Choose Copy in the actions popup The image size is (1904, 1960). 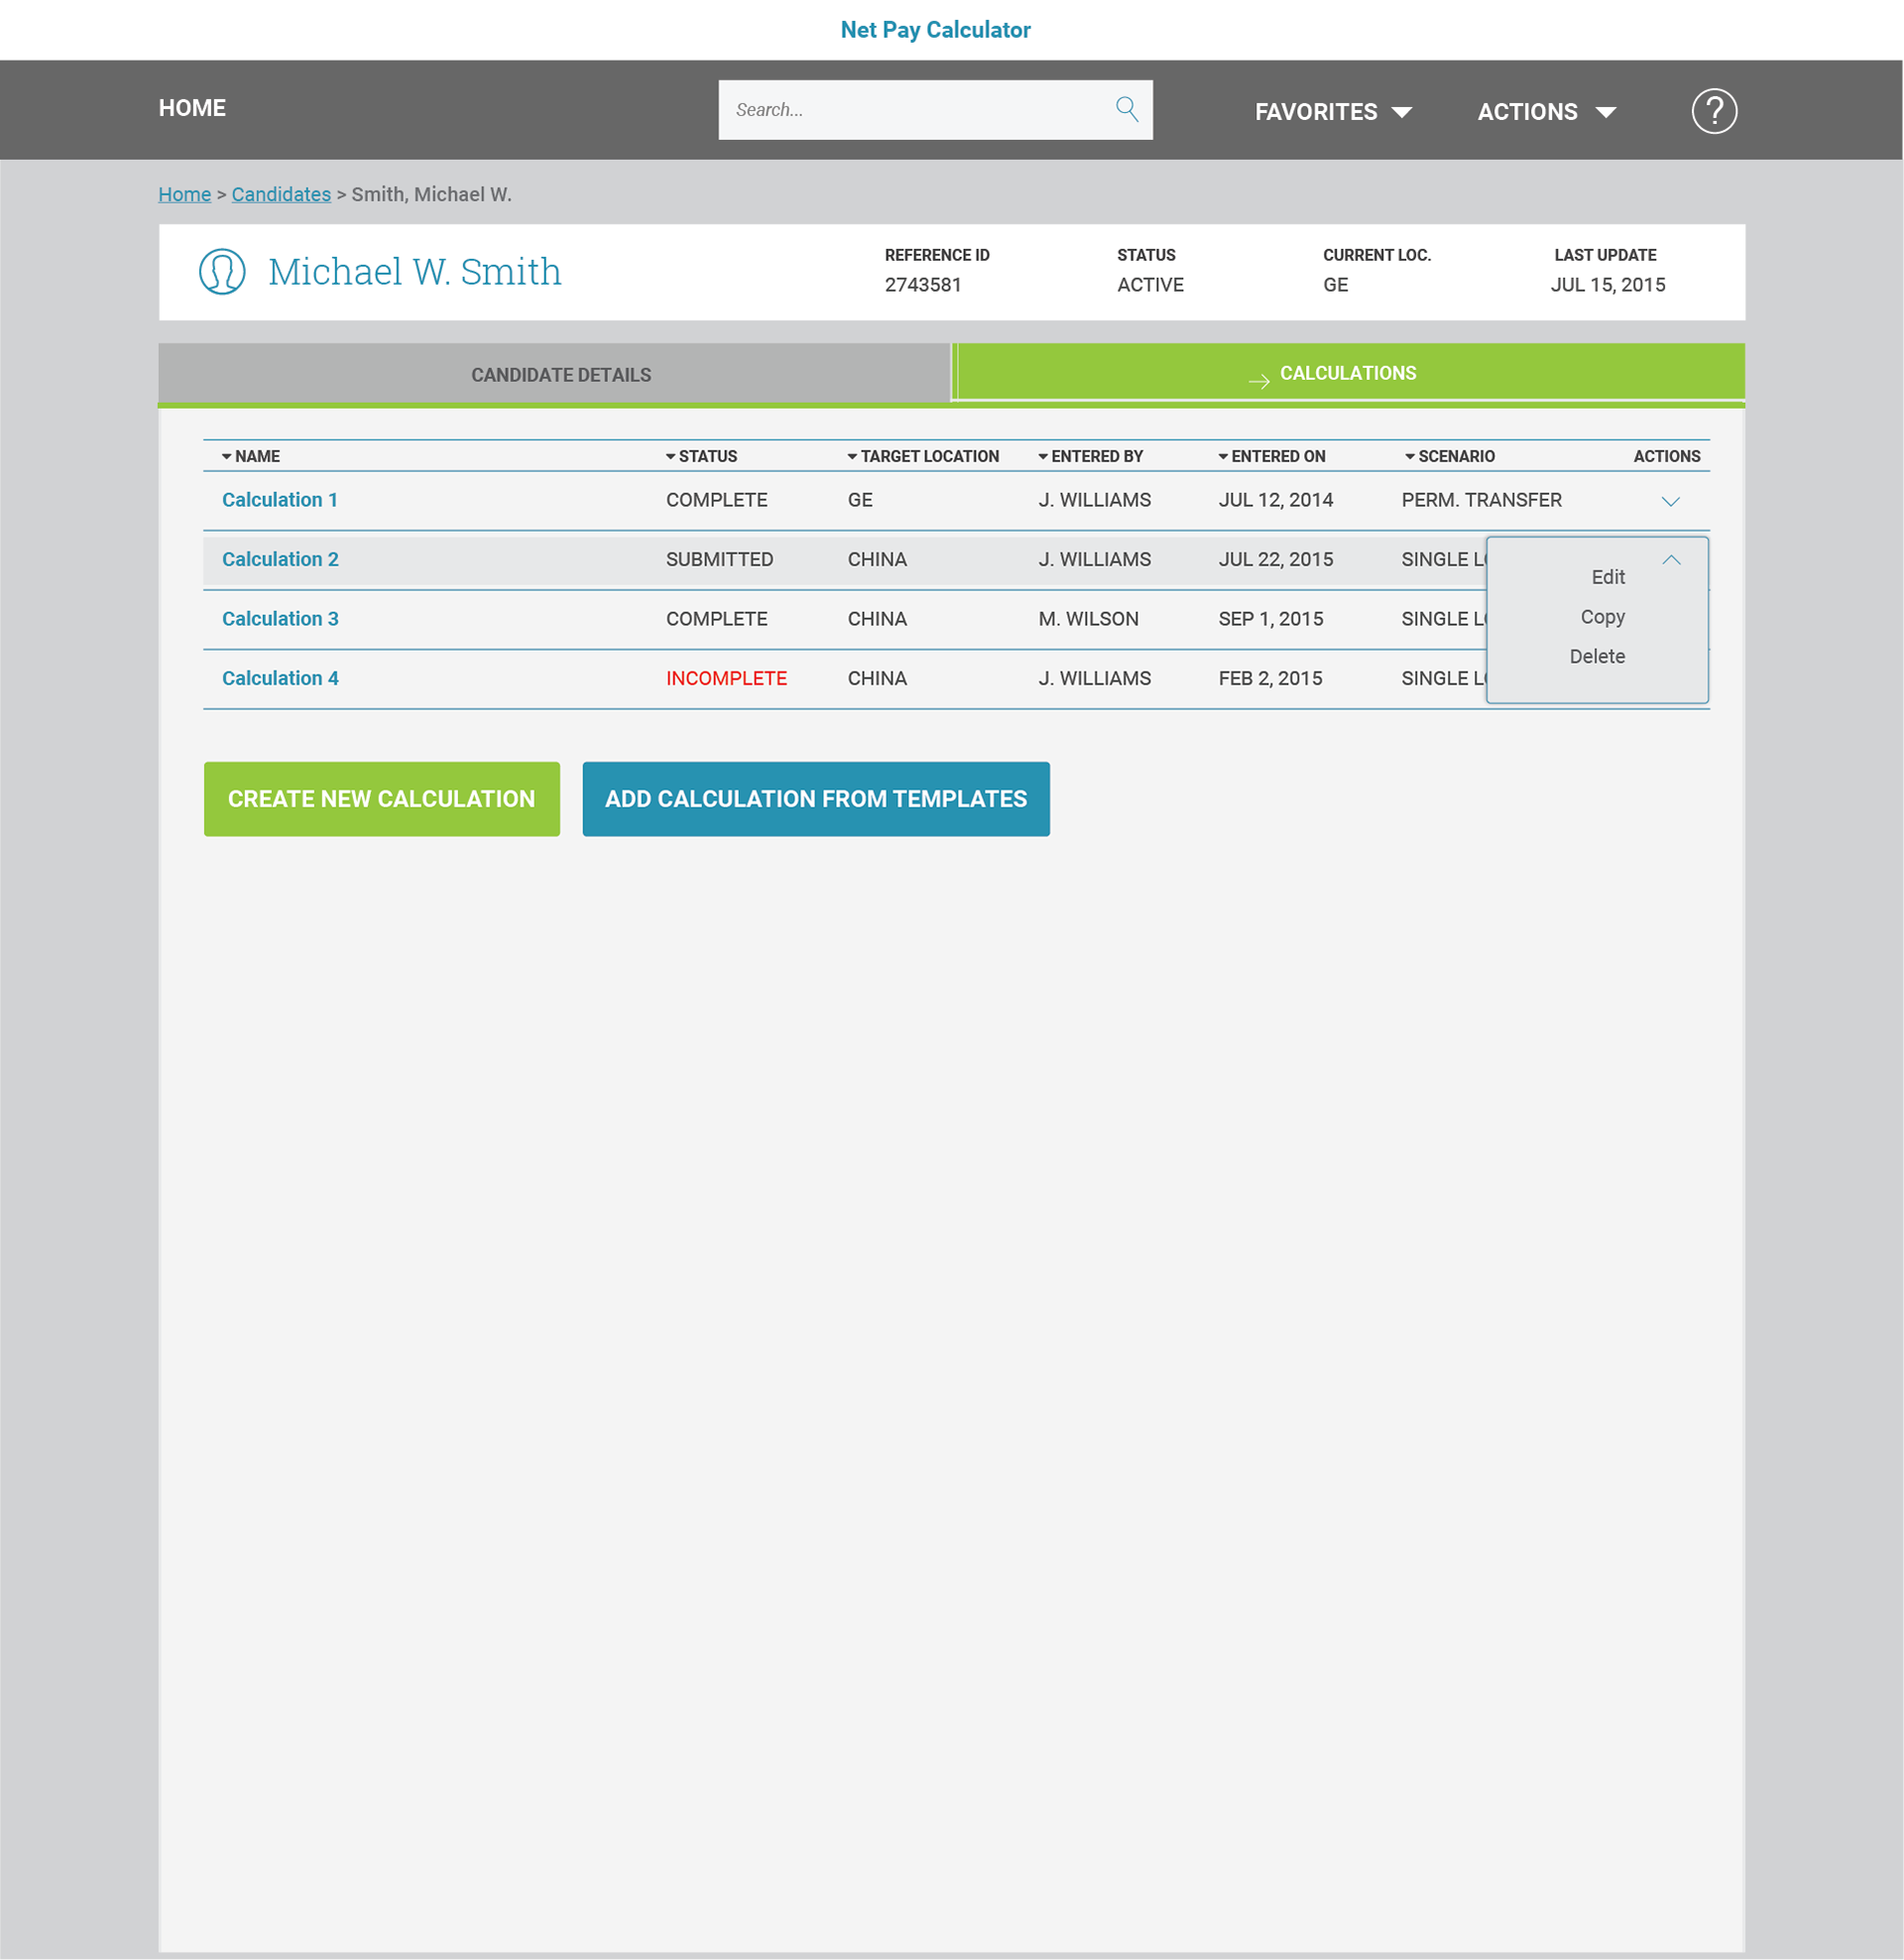(1602, 617)
